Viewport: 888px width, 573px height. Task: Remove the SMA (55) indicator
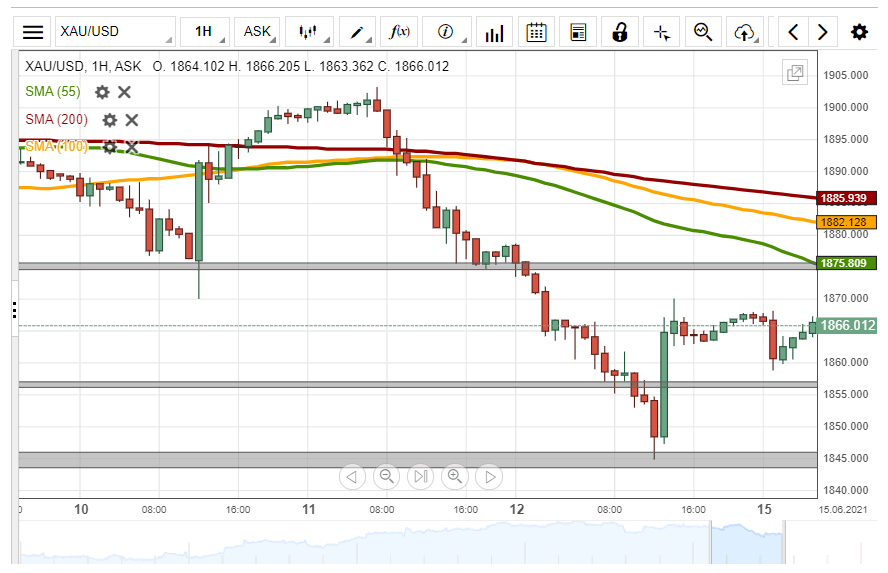pos(125,92)
